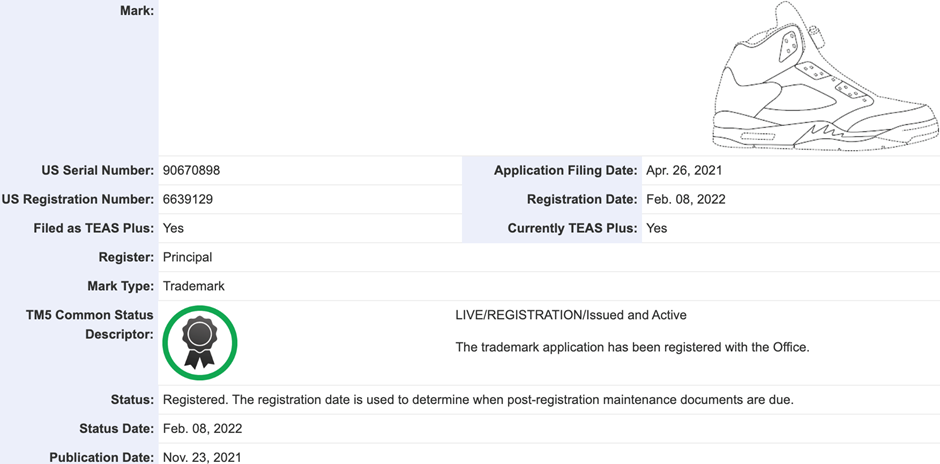Image resolution: width=940 pixels, height=464 pixels.
Task: Open the sneaker mark drawing image
Action: (825, 76)
